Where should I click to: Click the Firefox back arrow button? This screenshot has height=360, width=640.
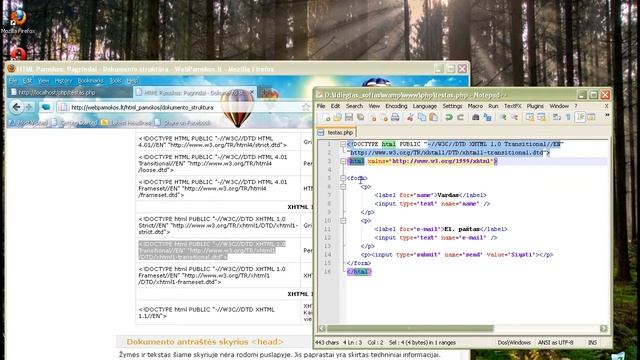pyautogui.click(x=16, y=107)
